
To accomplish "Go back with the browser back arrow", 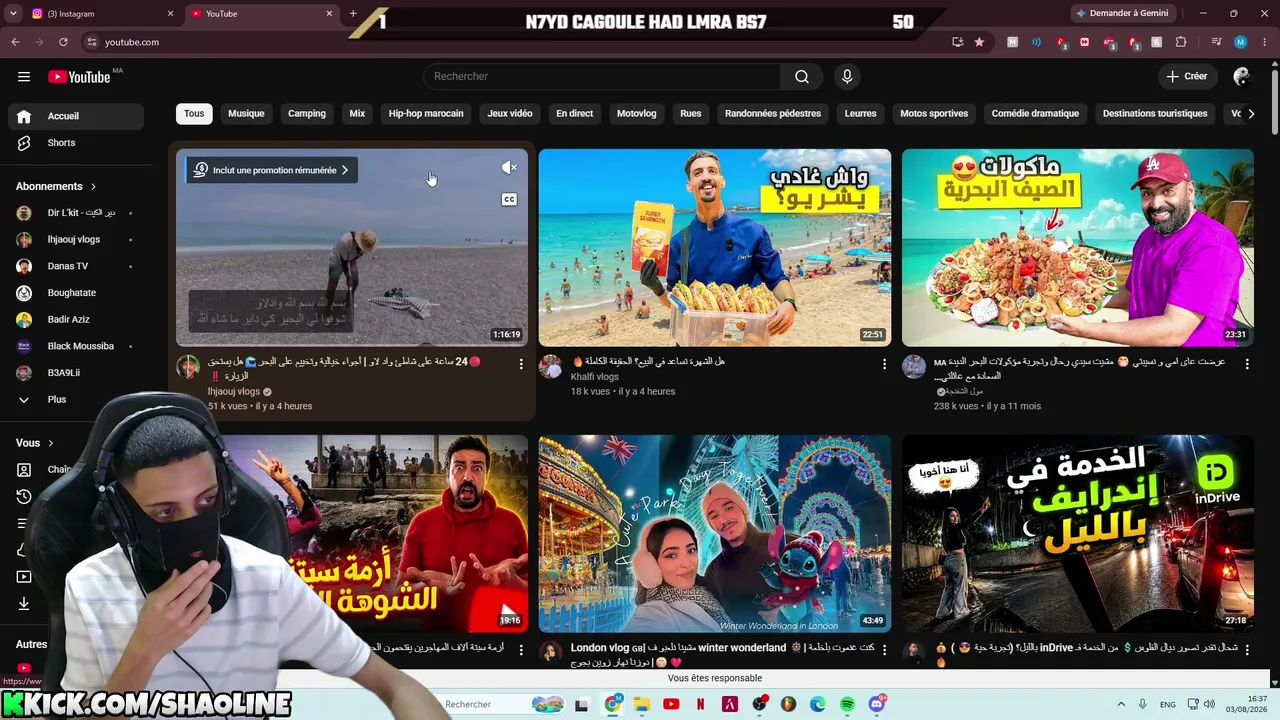I will (x=15, y=42).
